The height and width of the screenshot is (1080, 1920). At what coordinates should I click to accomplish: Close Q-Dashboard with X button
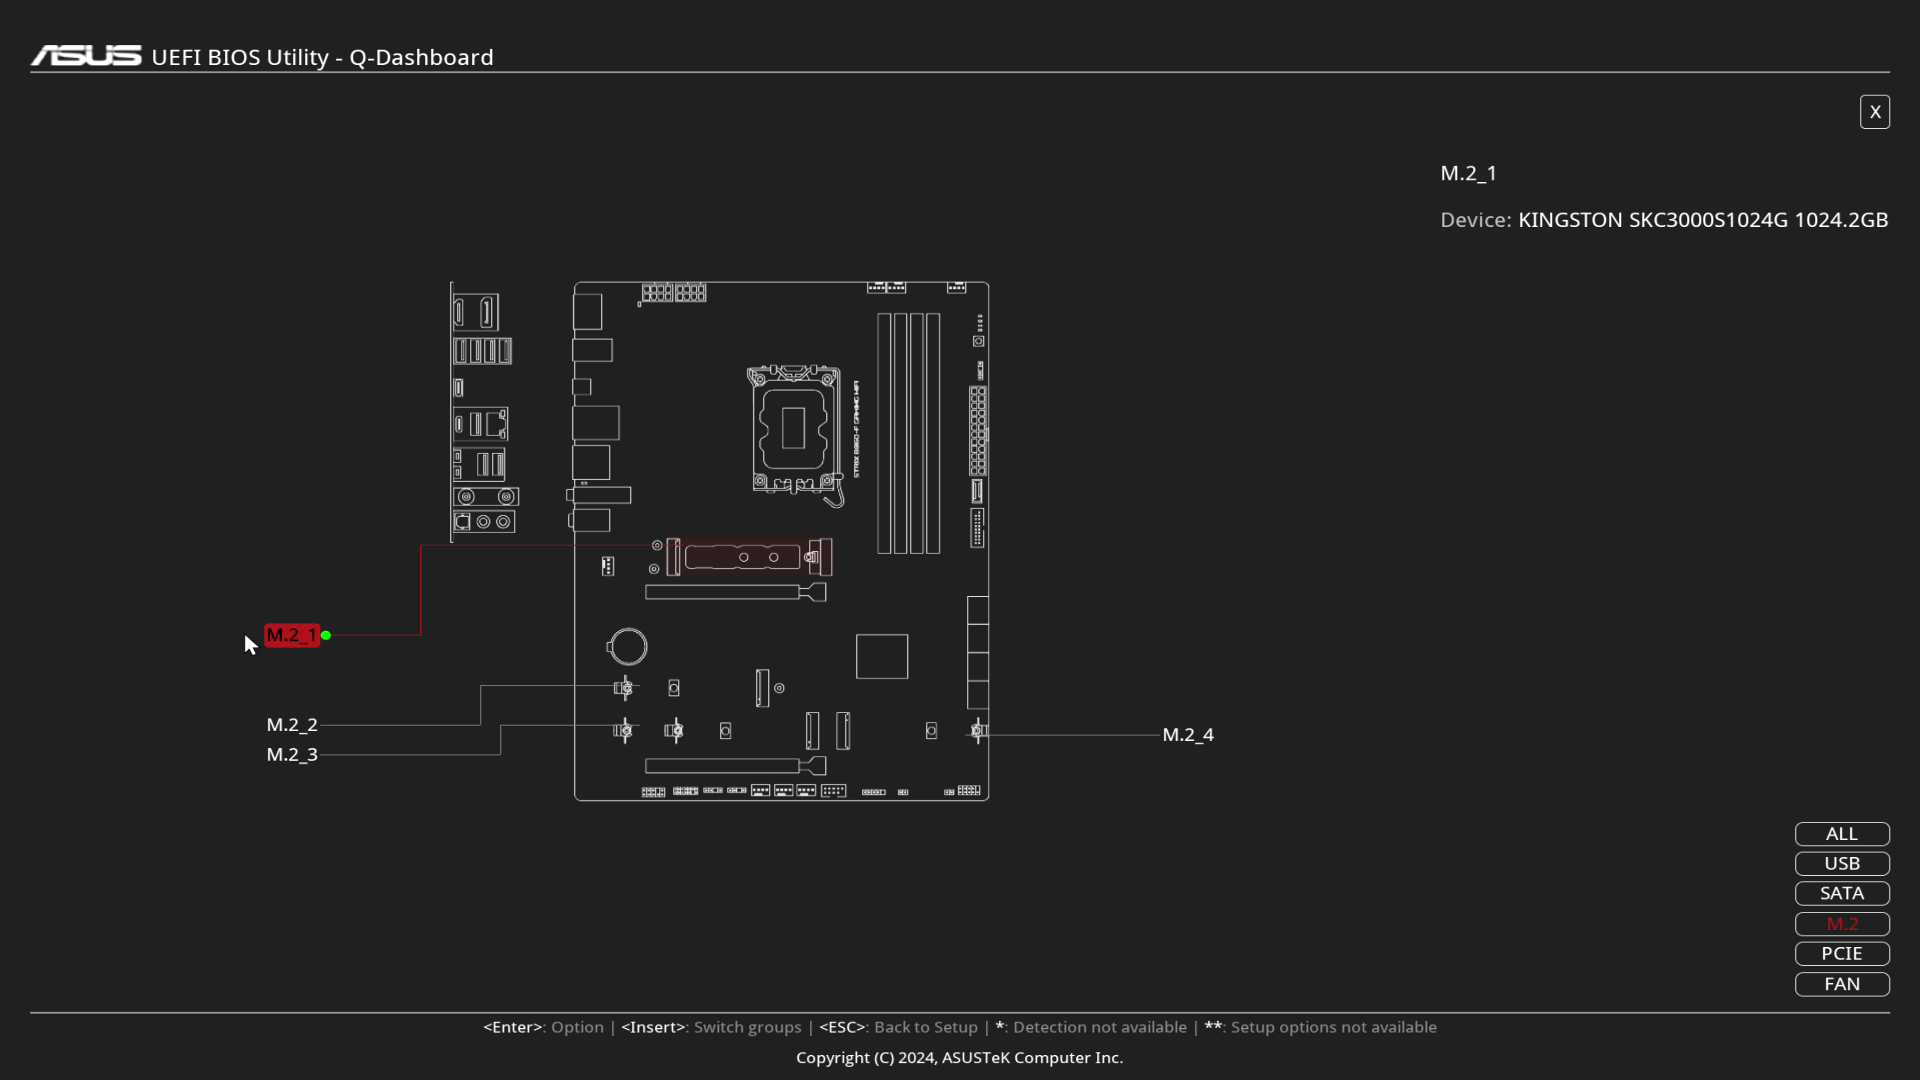(1874, 112)
